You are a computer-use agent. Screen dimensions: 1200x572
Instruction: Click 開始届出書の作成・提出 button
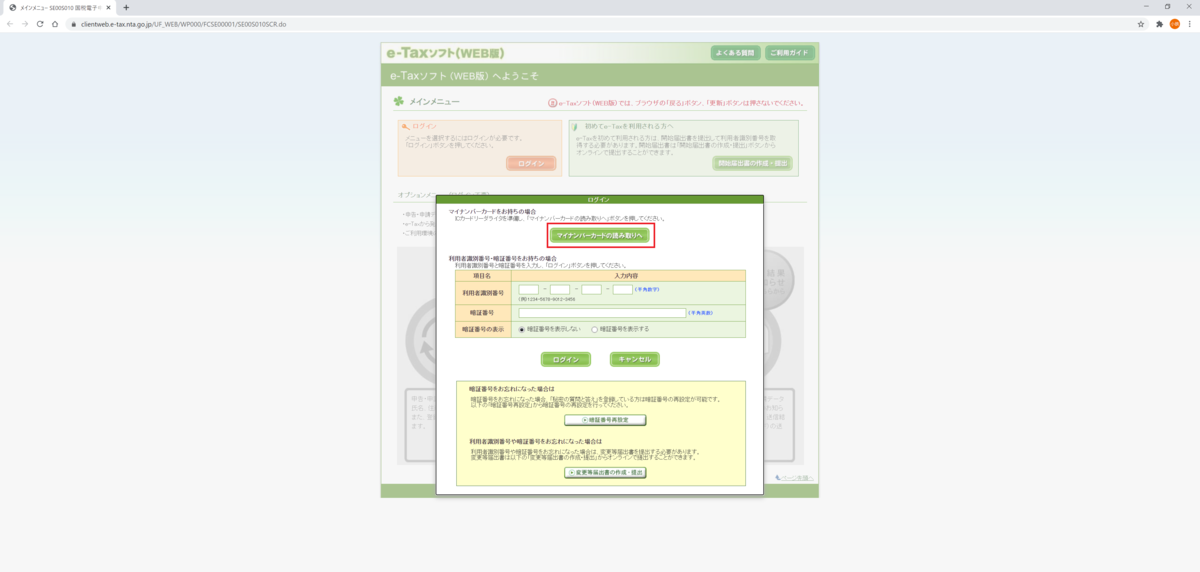click(752, 163)
